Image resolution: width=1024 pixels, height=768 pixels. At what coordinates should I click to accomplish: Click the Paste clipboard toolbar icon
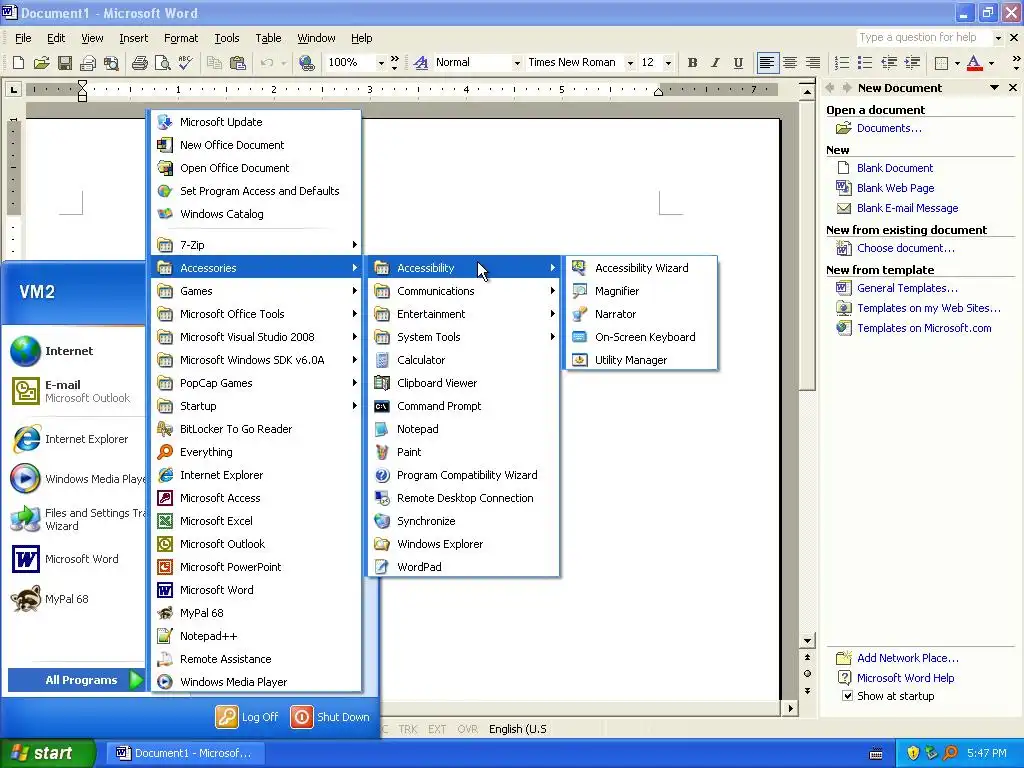click(238, 63)
